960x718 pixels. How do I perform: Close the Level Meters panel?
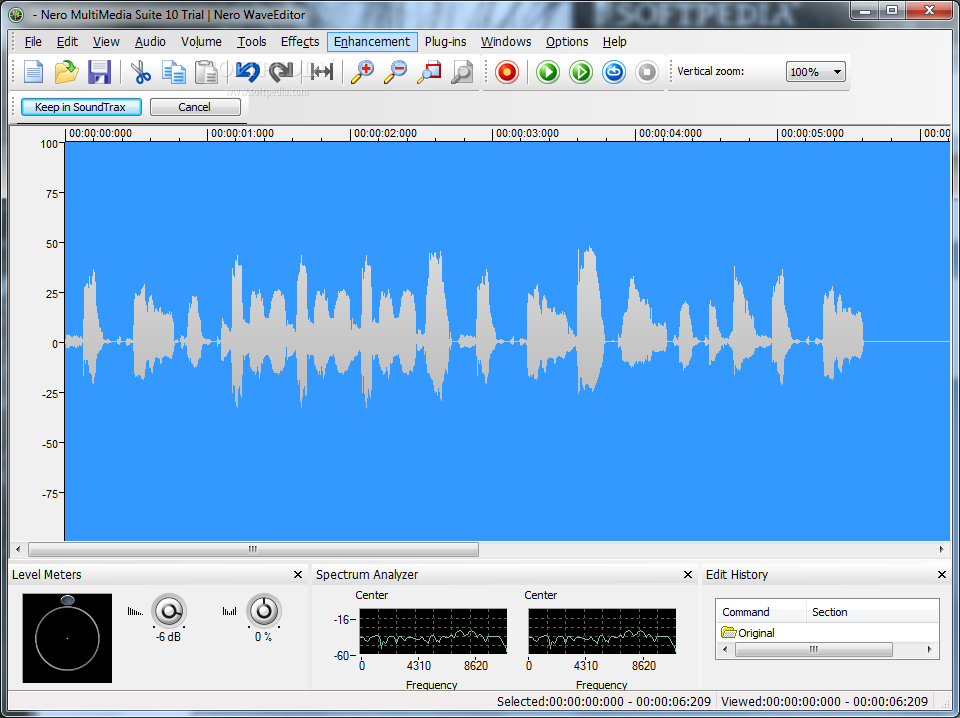[298, 575]
